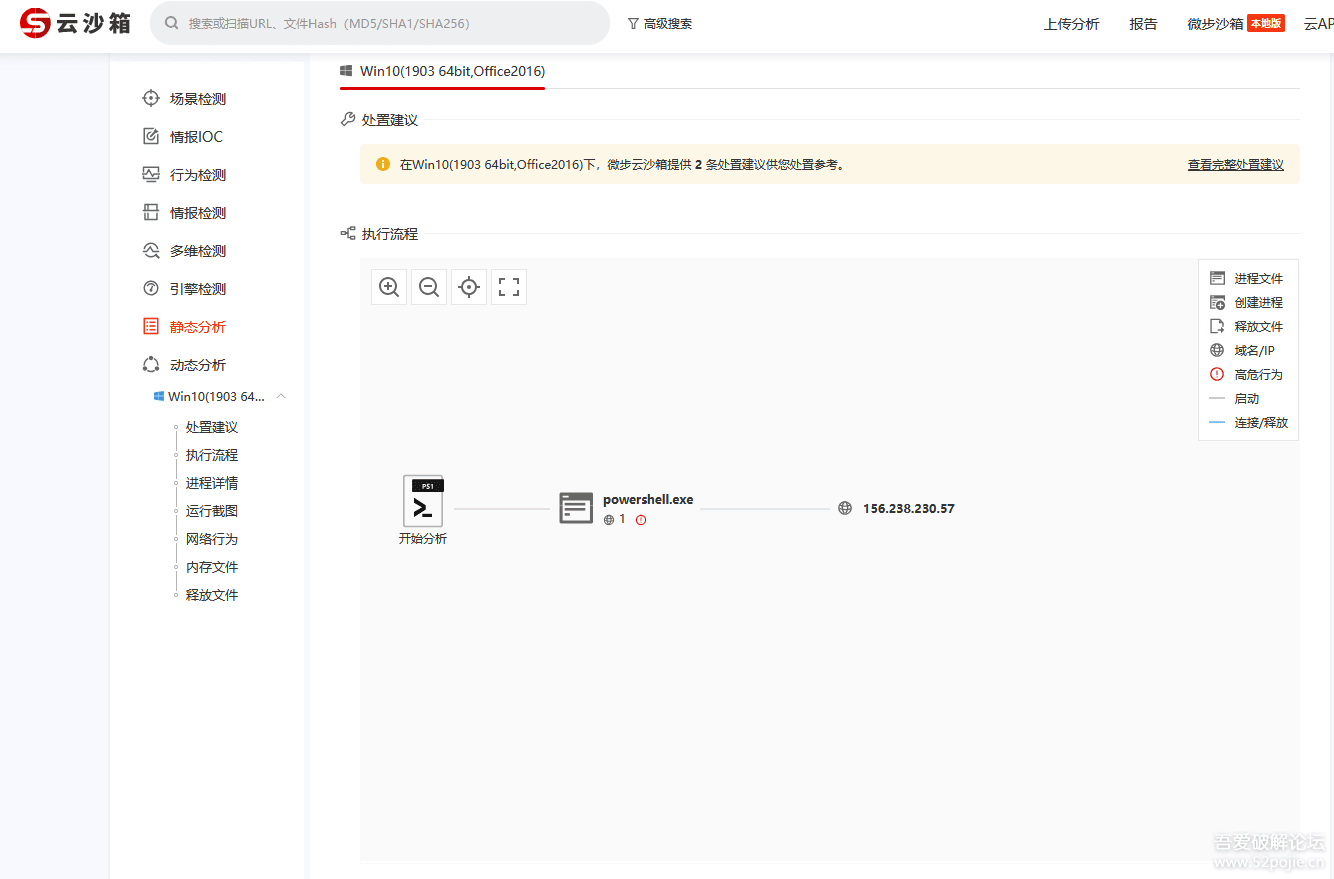Image resolution: width=1334 pixels, height=879 pixels.
Task: Open 静态分析 in sidebar
Action: 198,326
